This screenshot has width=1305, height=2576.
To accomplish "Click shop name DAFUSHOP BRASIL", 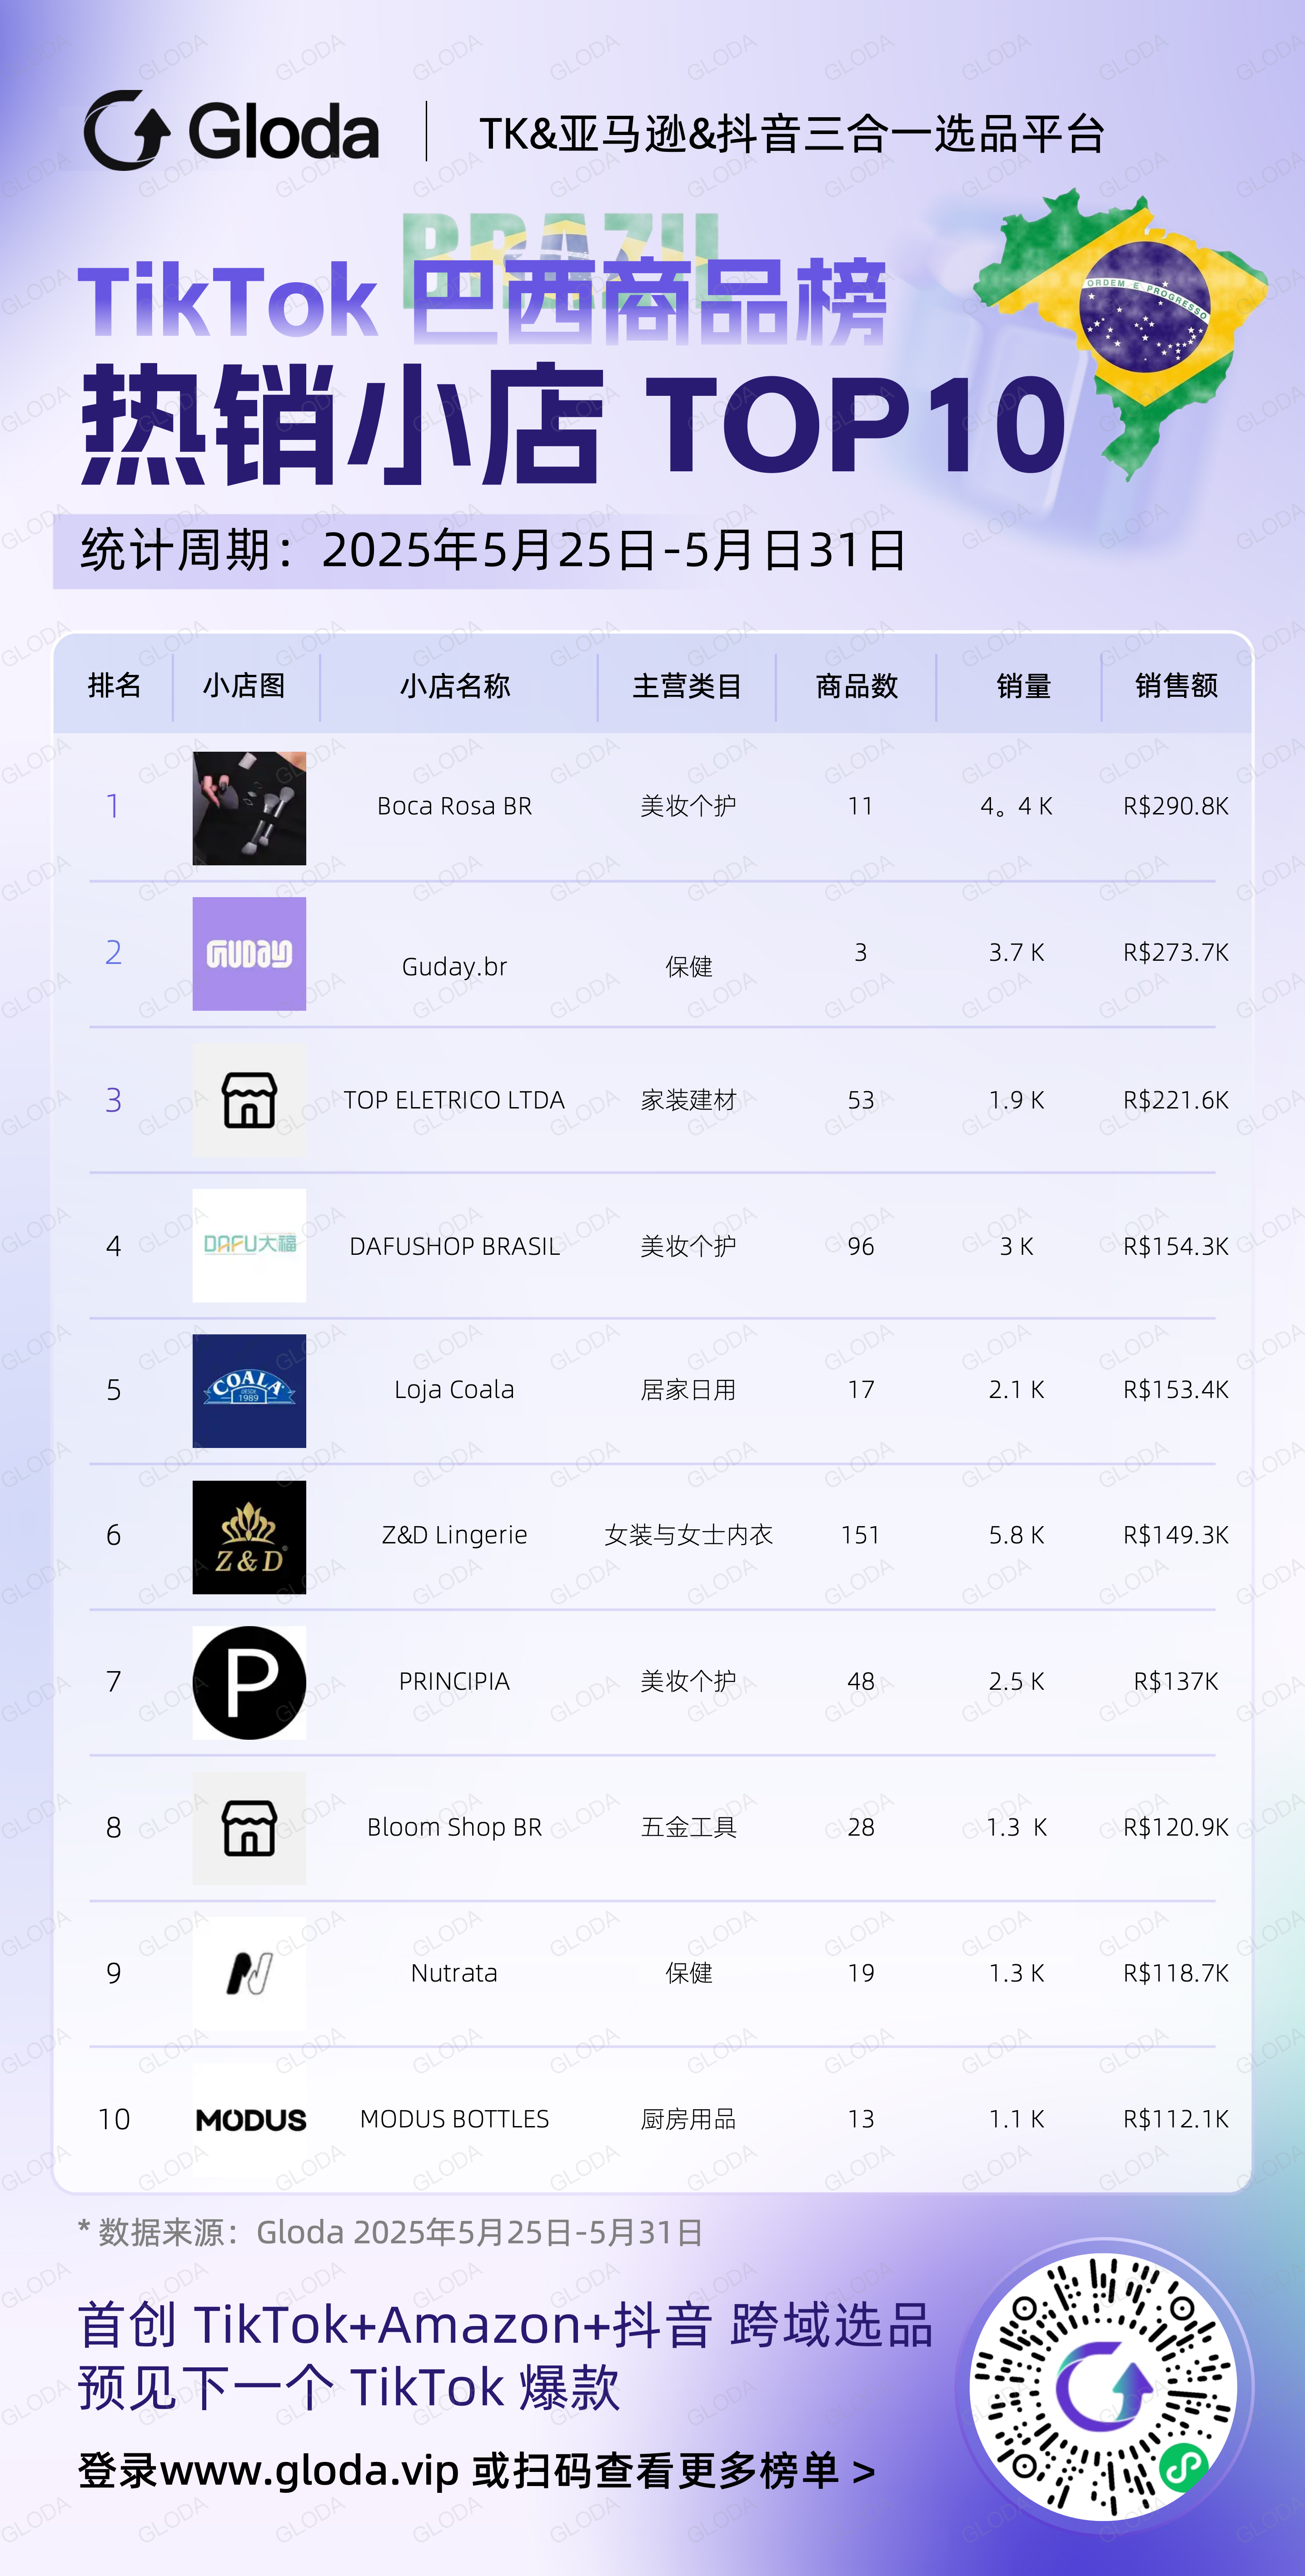I will 454,1246.
